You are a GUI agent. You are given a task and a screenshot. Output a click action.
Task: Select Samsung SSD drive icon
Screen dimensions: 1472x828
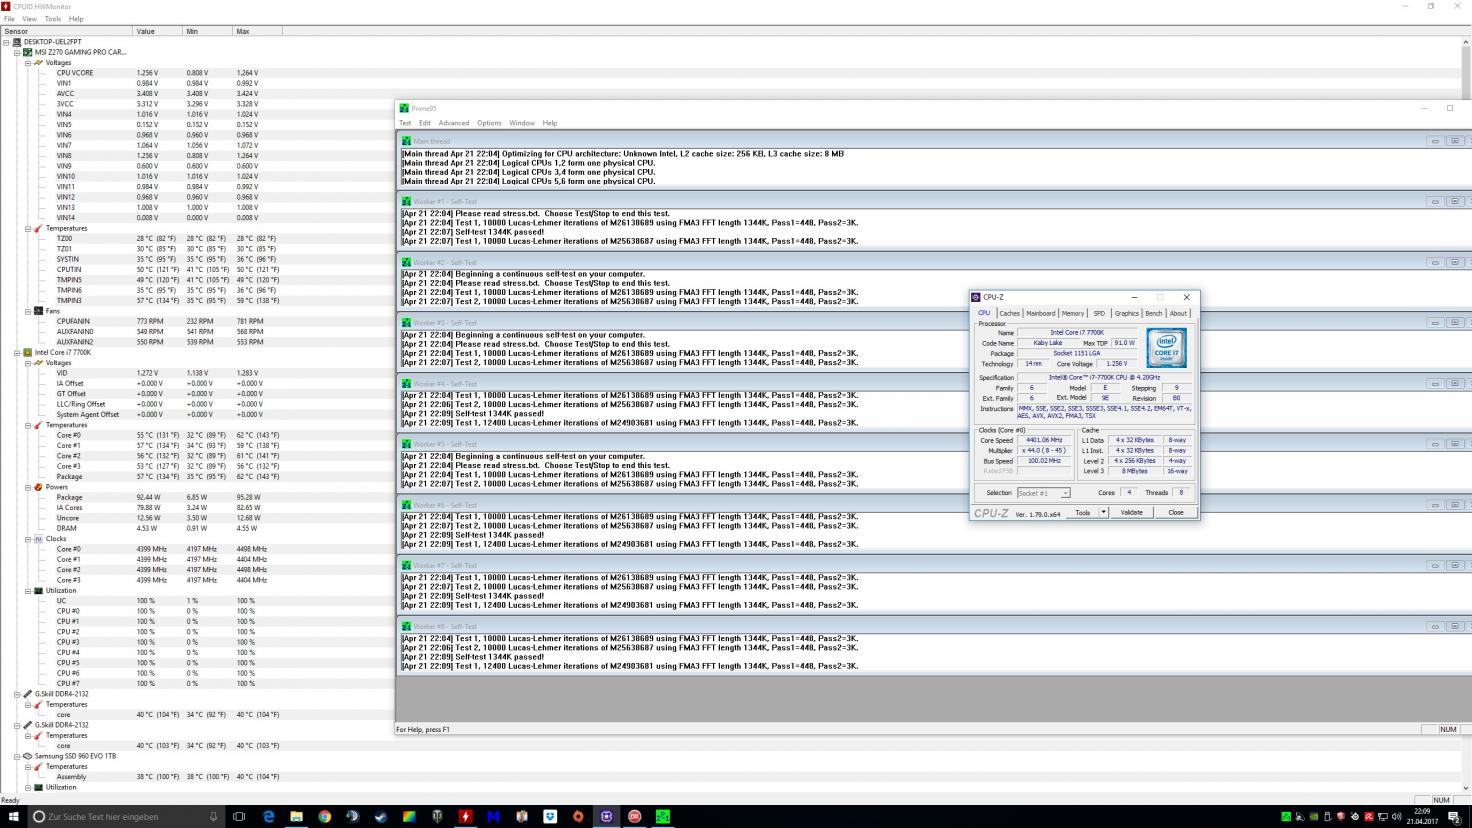click(28, 756)
